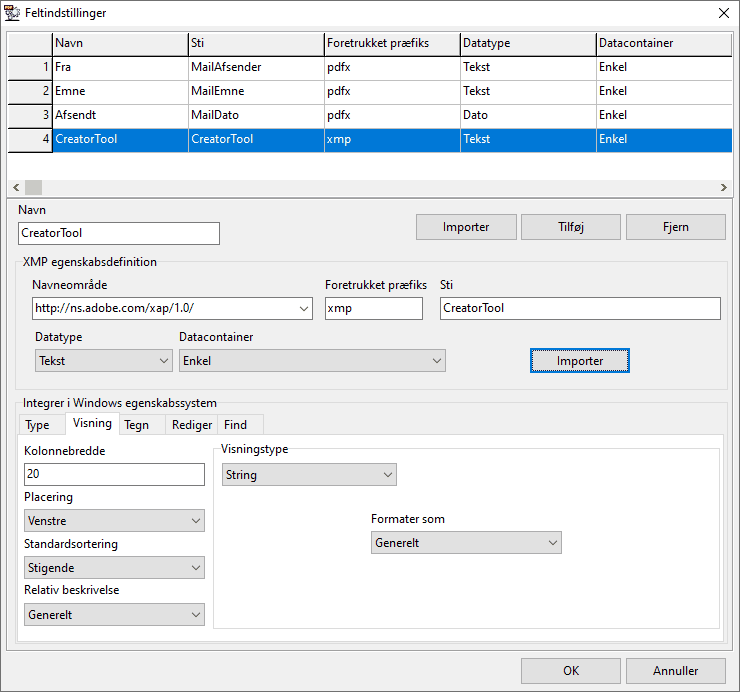
Task: Click the 'MailAfsender' cell
Action: tap(256, 68)
